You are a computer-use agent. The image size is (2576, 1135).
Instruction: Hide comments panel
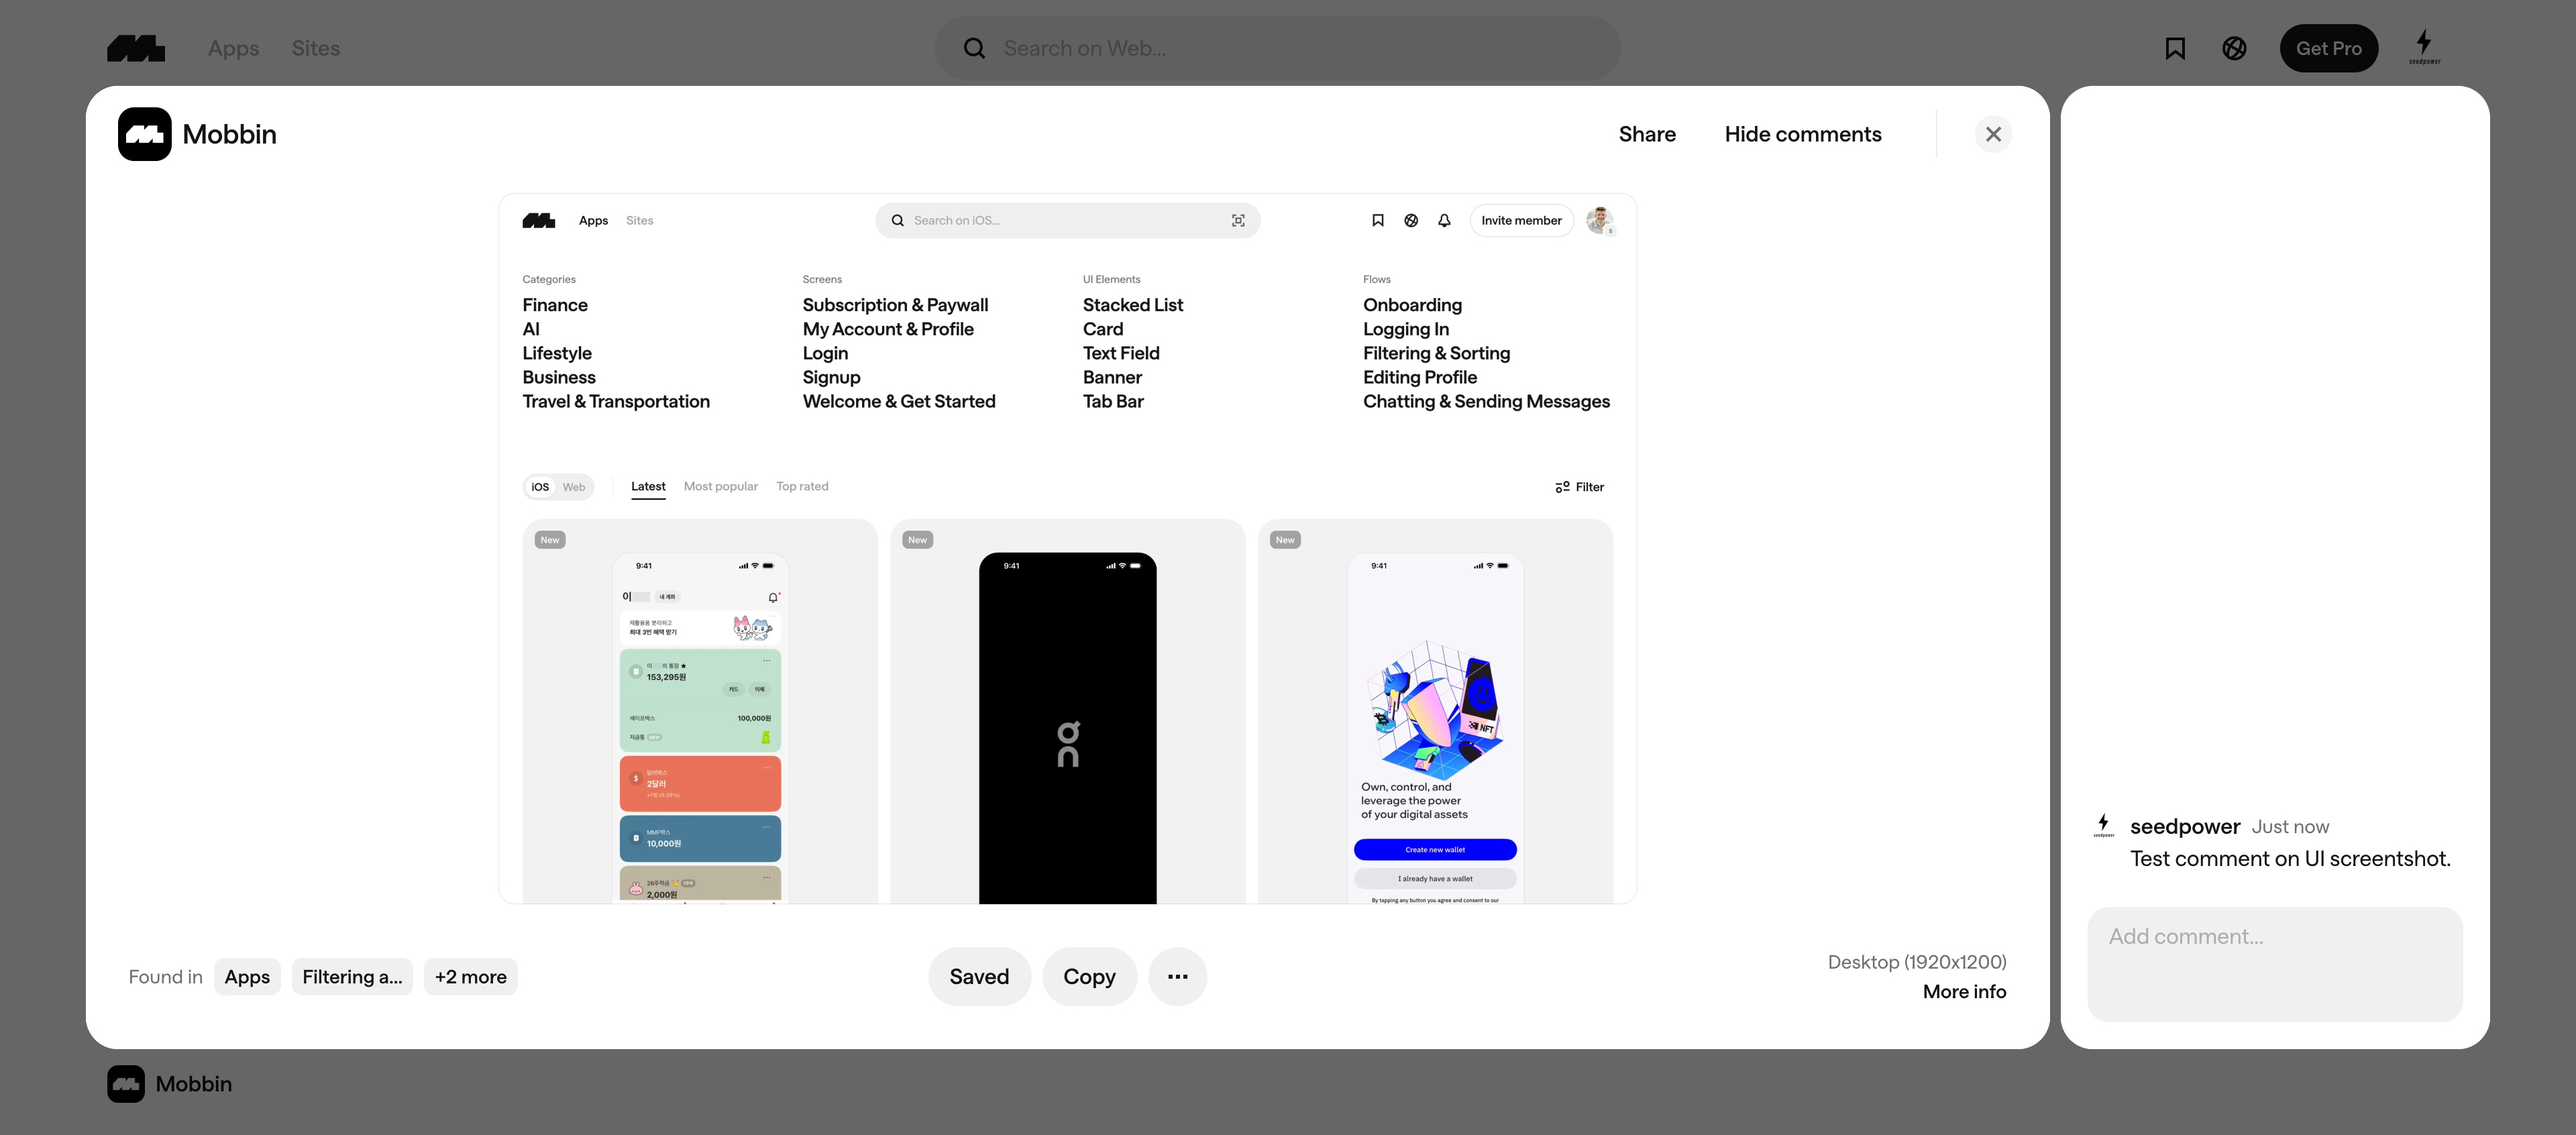(1802, 134)
